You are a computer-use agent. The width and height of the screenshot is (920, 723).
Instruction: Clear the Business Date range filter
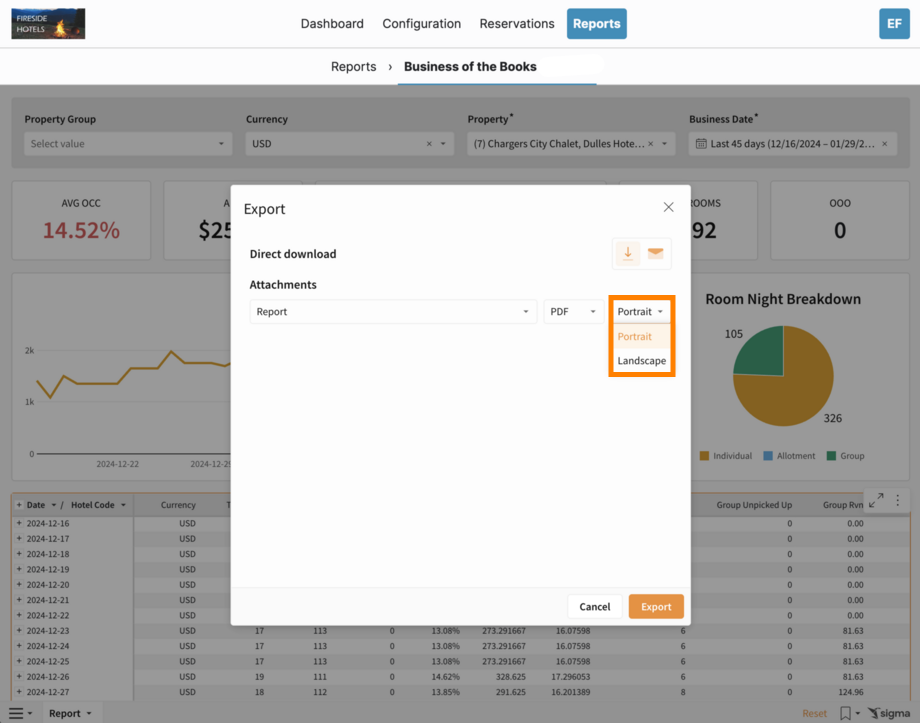[x=884, y=144]
